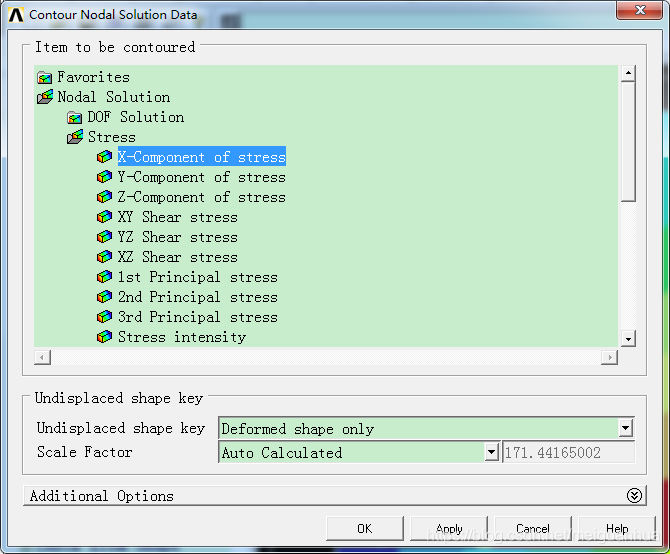The height and width of the screenshot is (554, 670).
Task: Click the Apply button
Action: (449, 529)
